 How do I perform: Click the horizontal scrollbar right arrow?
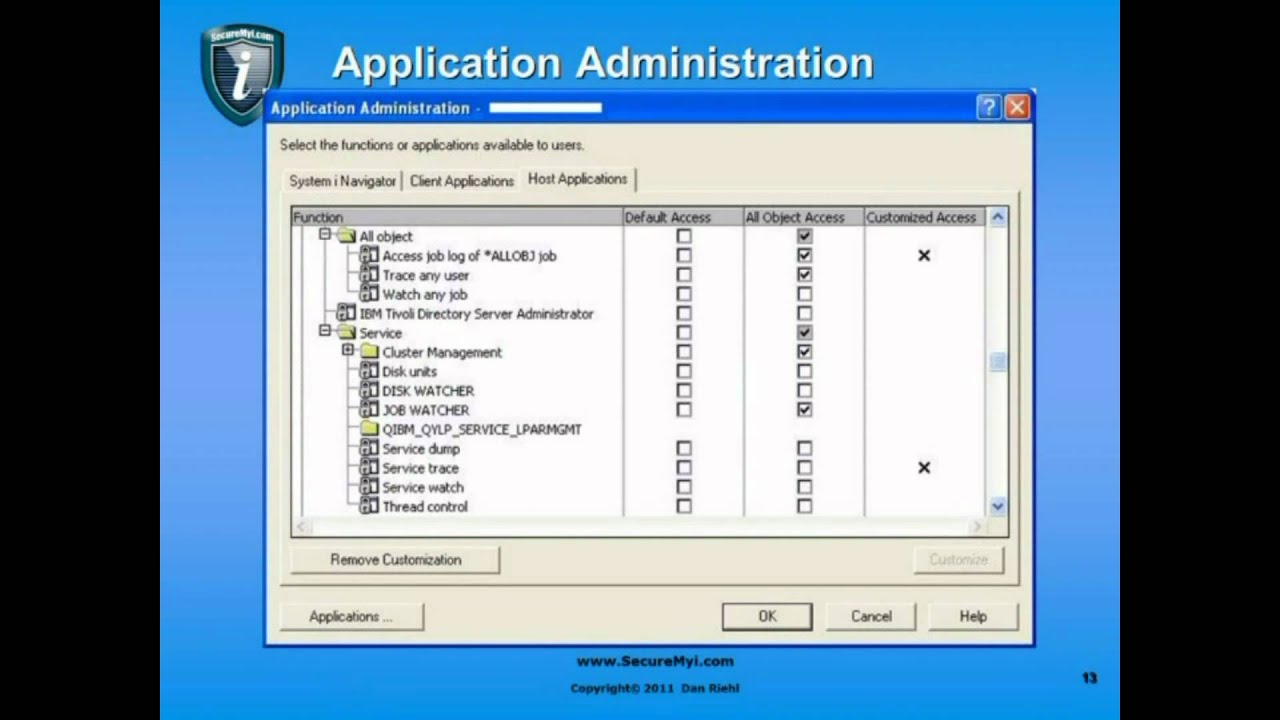click(977, 527)
